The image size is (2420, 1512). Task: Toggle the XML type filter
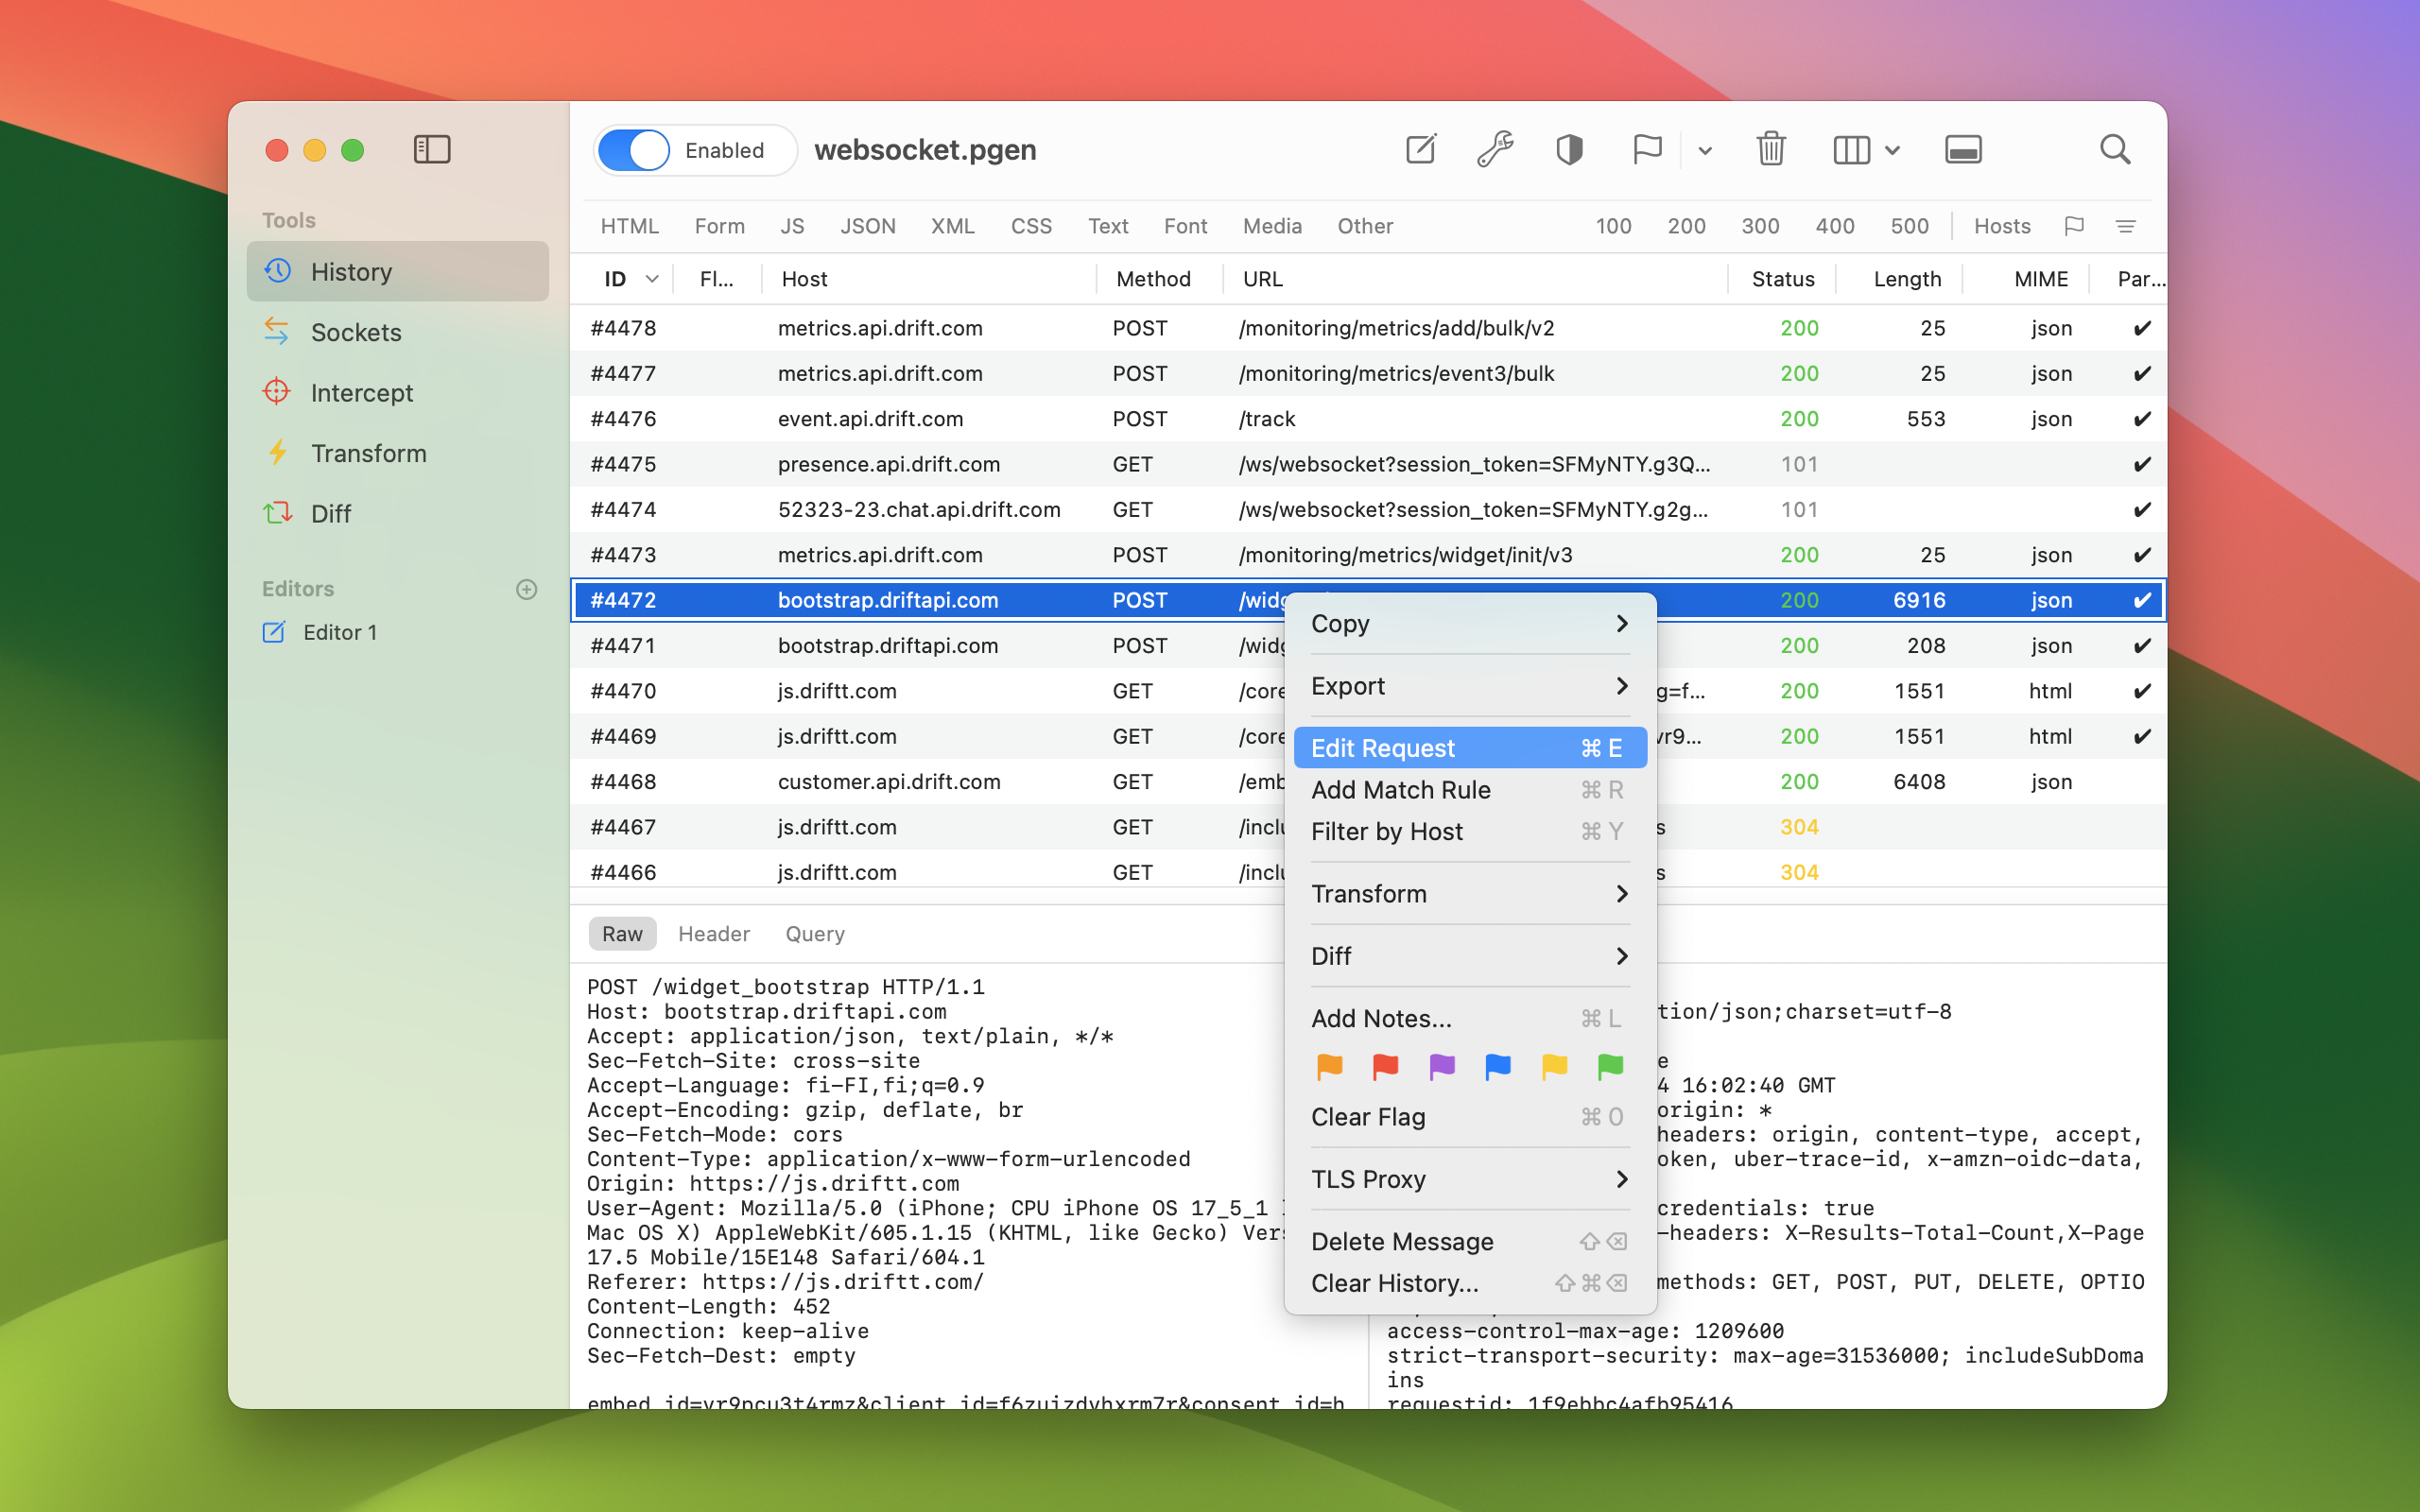point(953,226)
